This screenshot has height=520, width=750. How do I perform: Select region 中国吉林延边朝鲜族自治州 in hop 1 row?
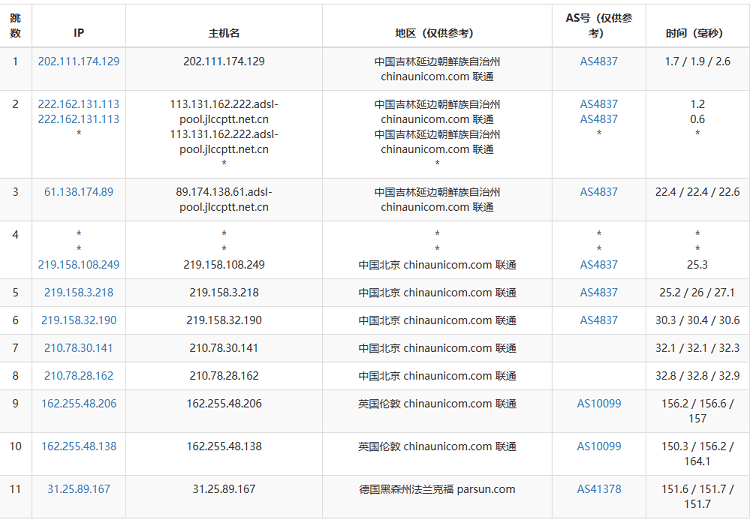(x=437, y=61)
